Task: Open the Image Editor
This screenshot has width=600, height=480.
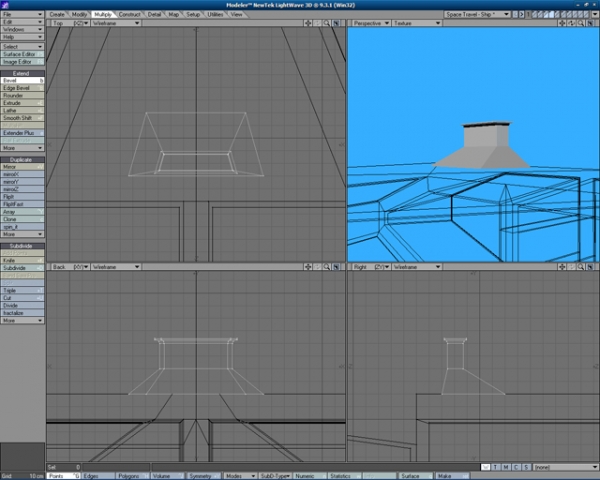Action: pyautogui.click(x=22, y=62)
